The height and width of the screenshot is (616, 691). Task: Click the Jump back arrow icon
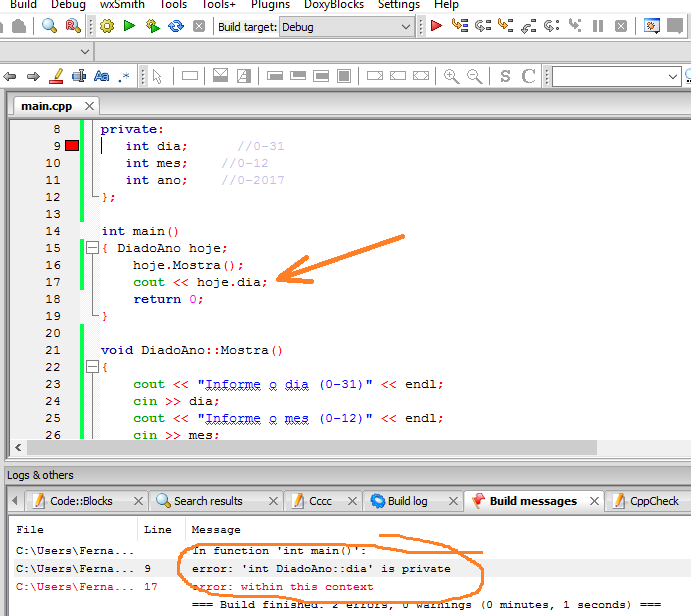coord(11,76)
